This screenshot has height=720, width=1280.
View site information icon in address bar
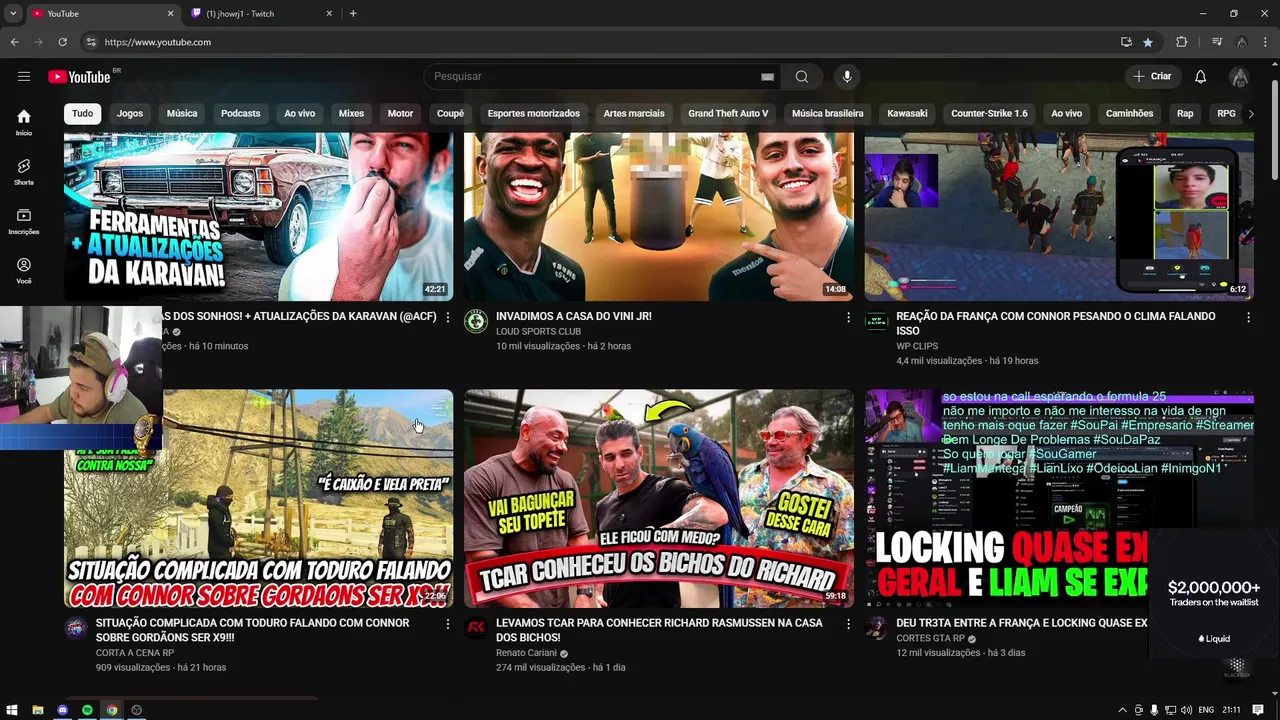point(91,42)
